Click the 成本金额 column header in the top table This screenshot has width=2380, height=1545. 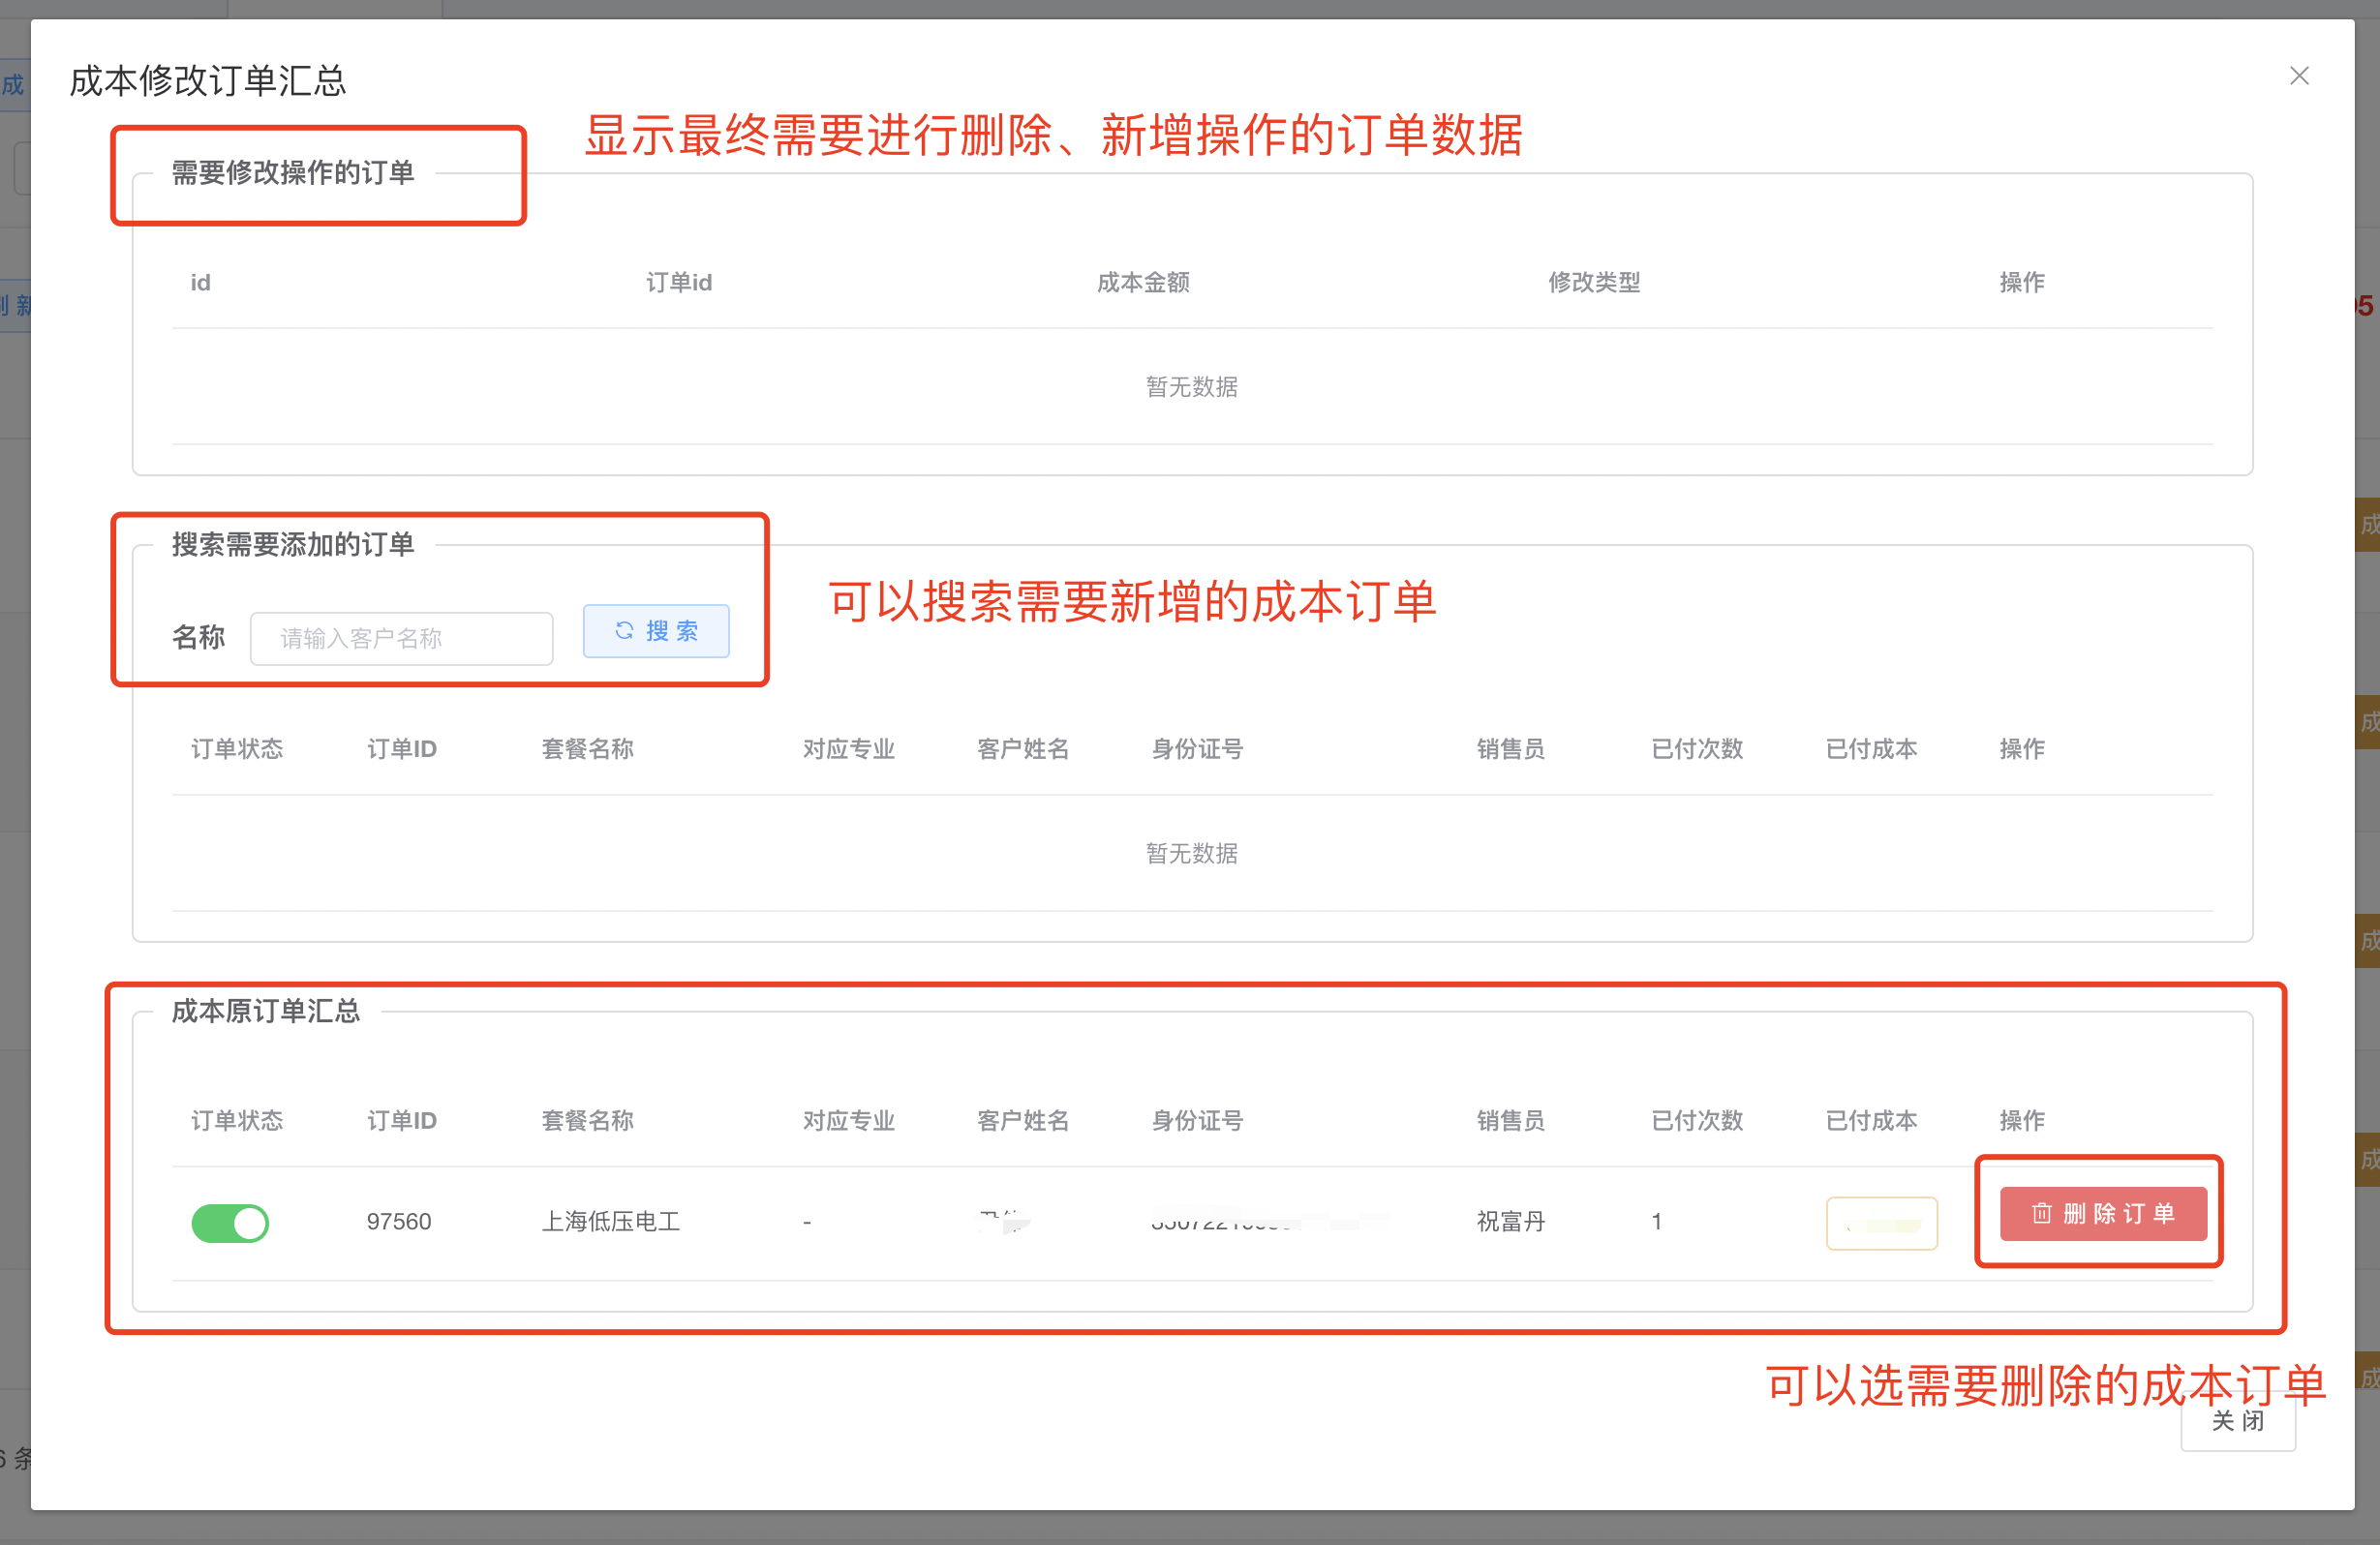[x=1143, y=283]
